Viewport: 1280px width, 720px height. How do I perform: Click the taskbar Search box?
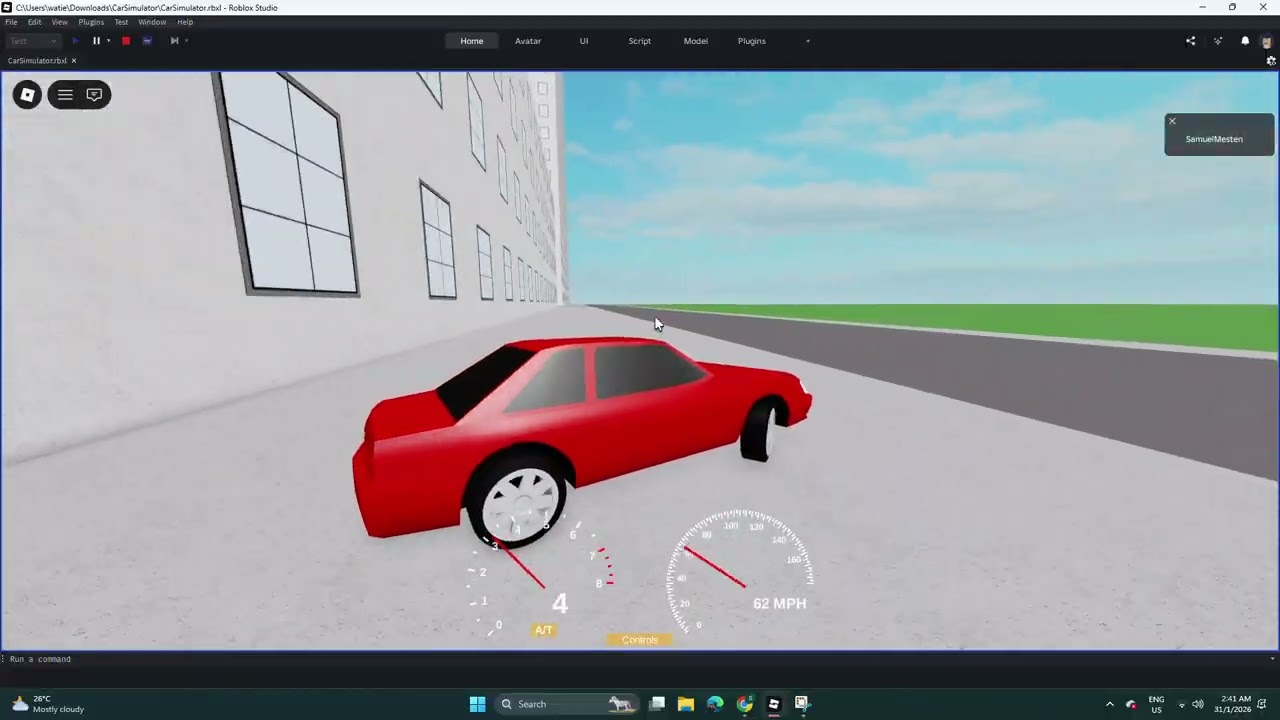click(x=567, y=704)
